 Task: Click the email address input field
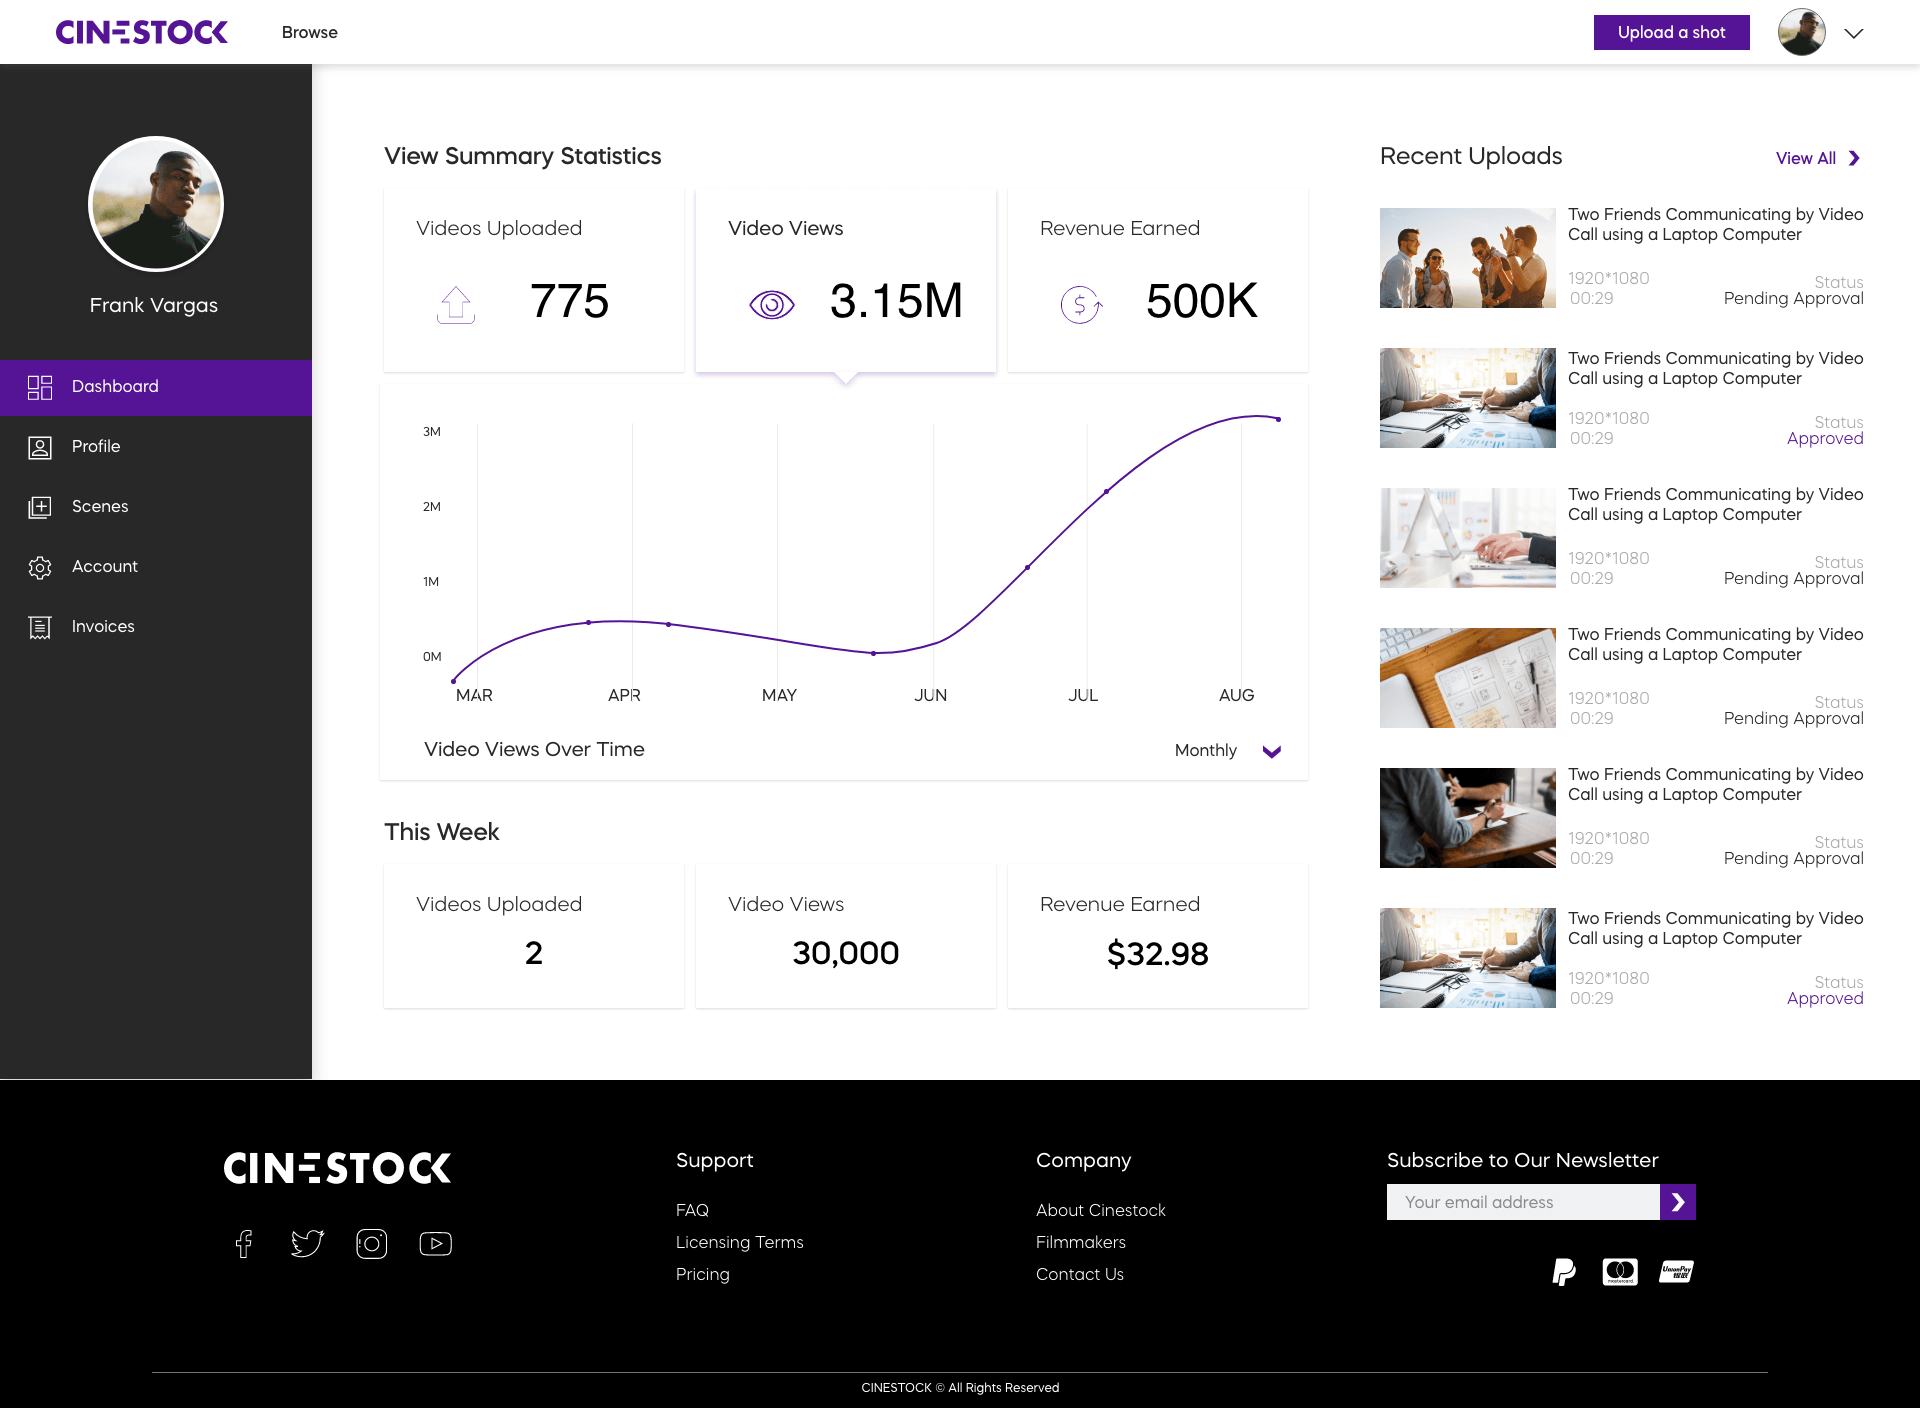[1522, 1202]
